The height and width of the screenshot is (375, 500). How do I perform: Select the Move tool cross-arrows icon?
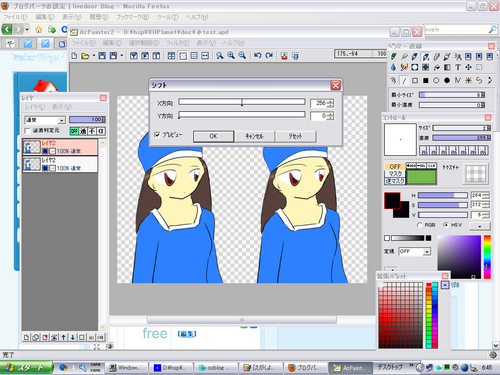(468, 67)
